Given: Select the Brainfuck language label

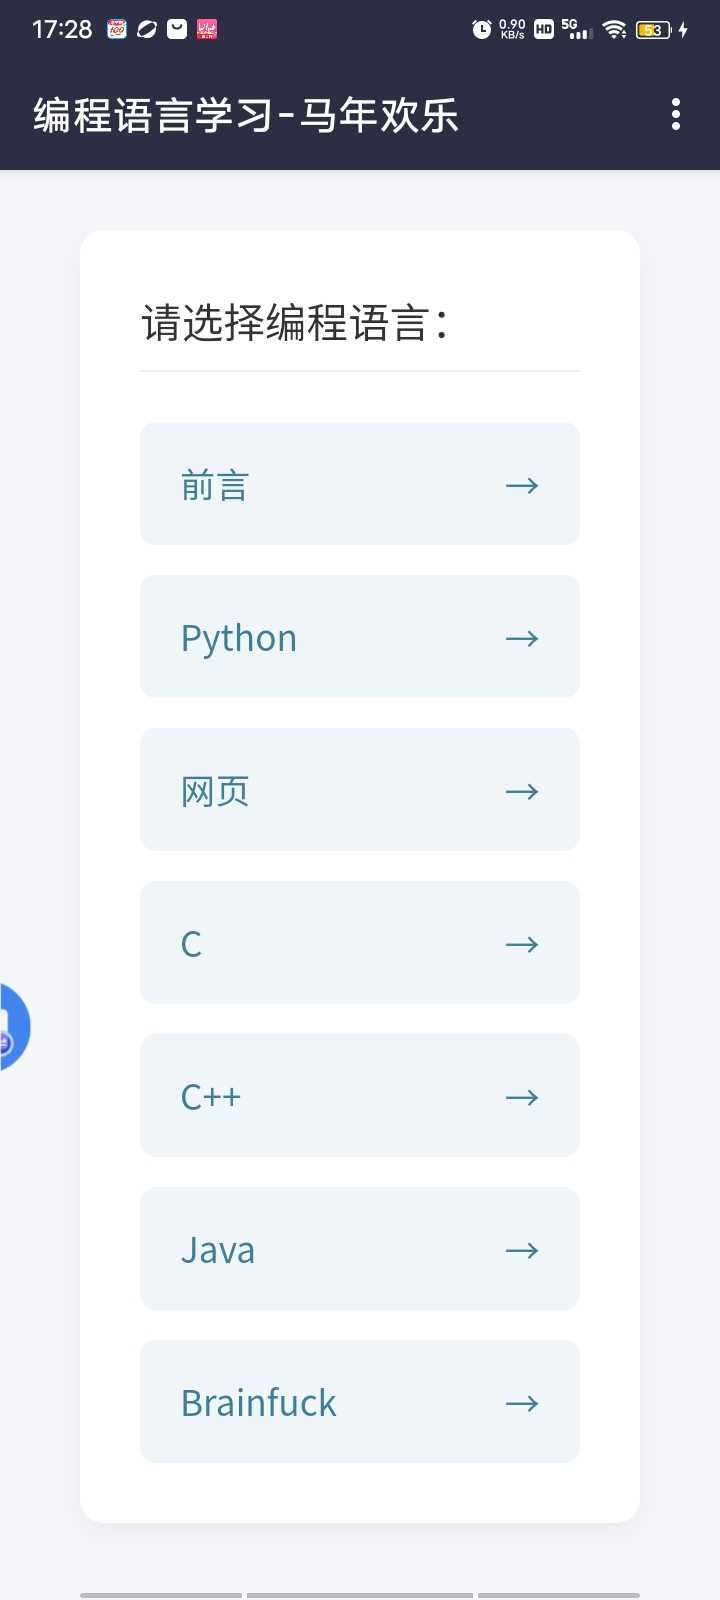Looking at the screenshot, I should (259, 1404).
